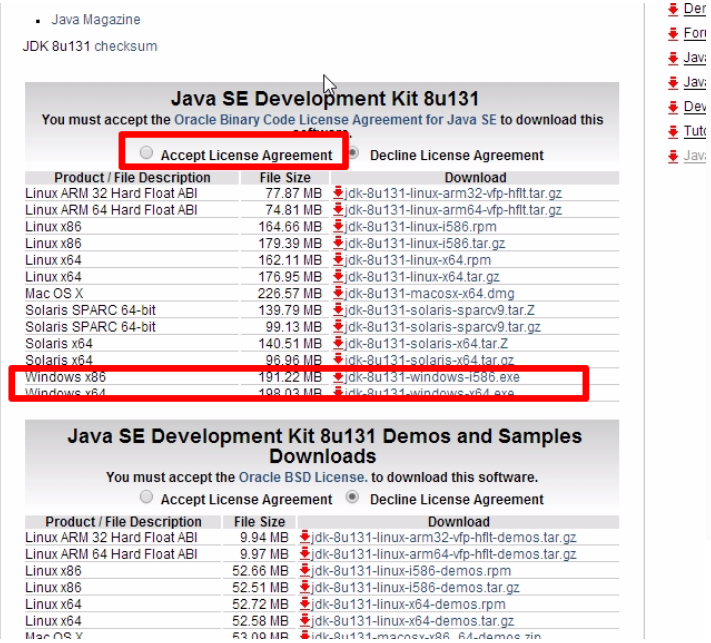Download jdk-8u131-linux-x64.tar.gz

coord(422,277)
